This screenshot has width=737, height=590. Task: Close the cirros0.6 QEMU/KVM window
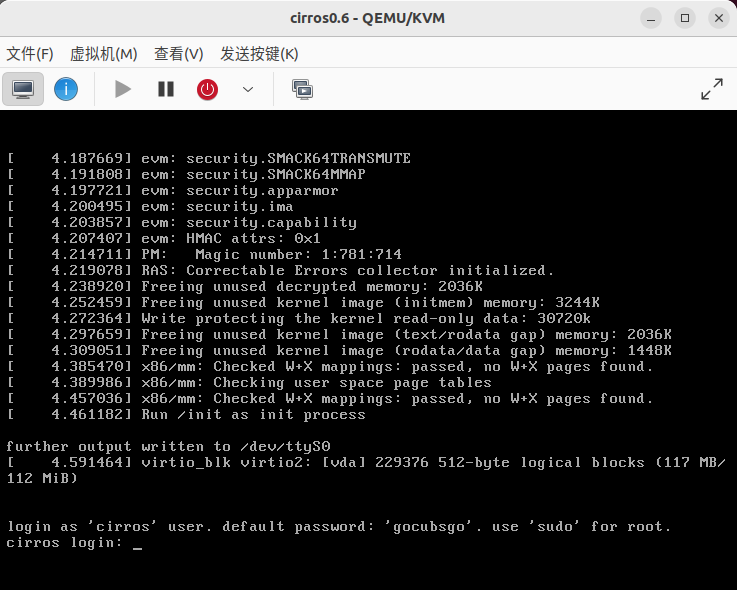(716, 18)
